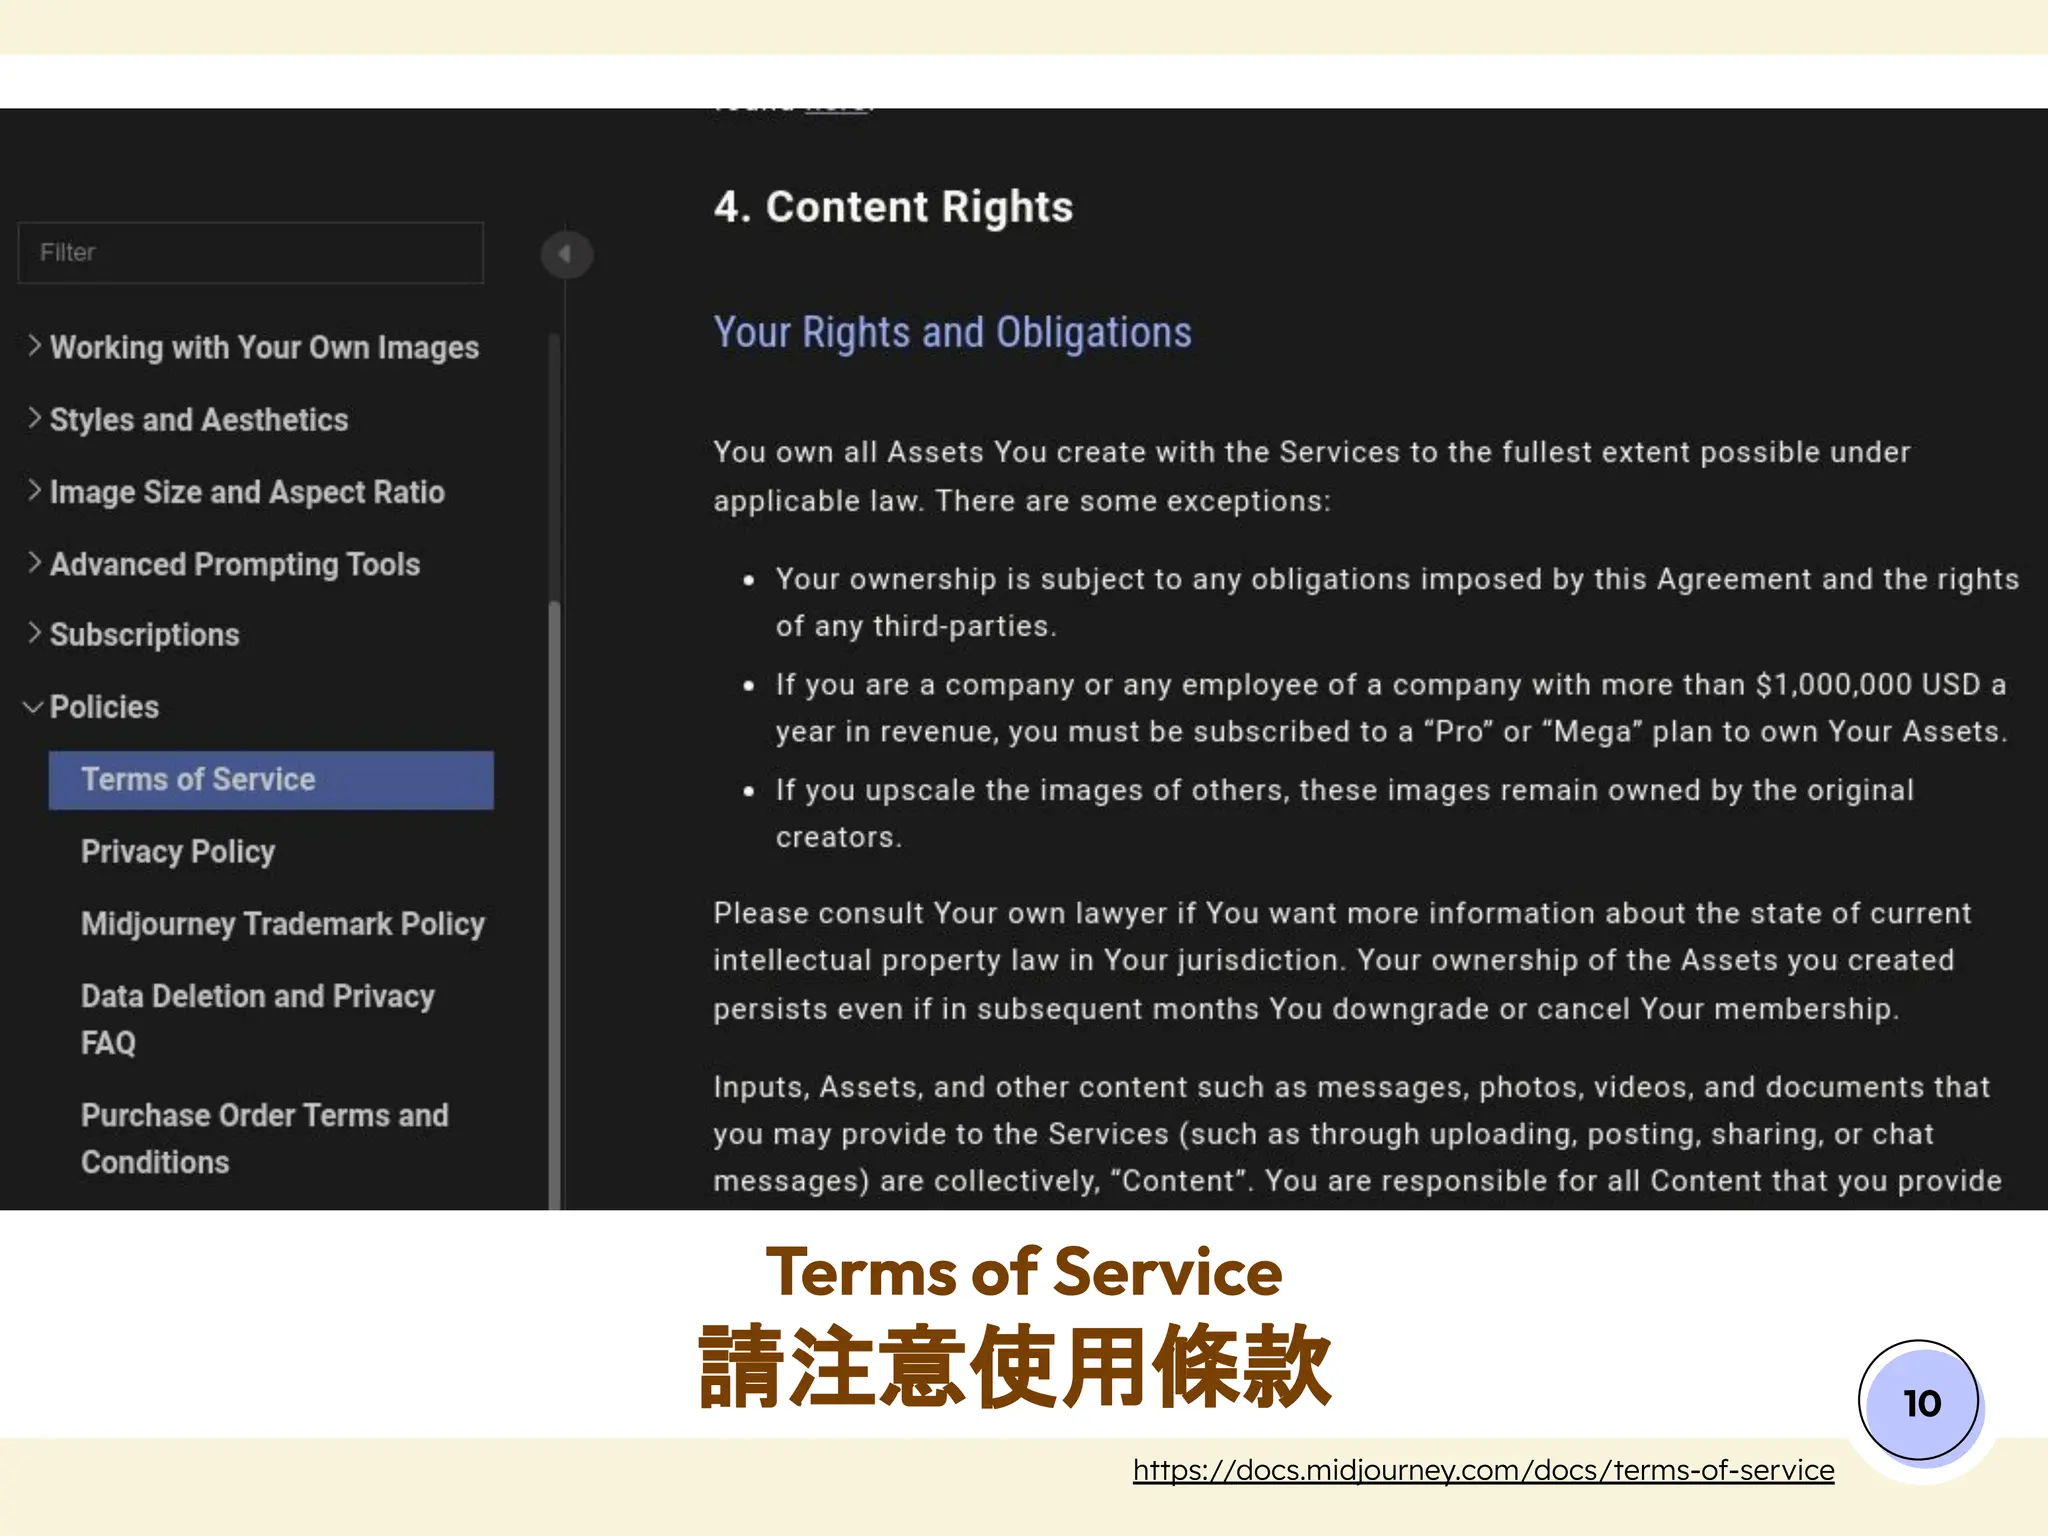This screenshot has height=1536, width=2048.
Task: Open Working with Your Own Images section
Action: point(265,347)
